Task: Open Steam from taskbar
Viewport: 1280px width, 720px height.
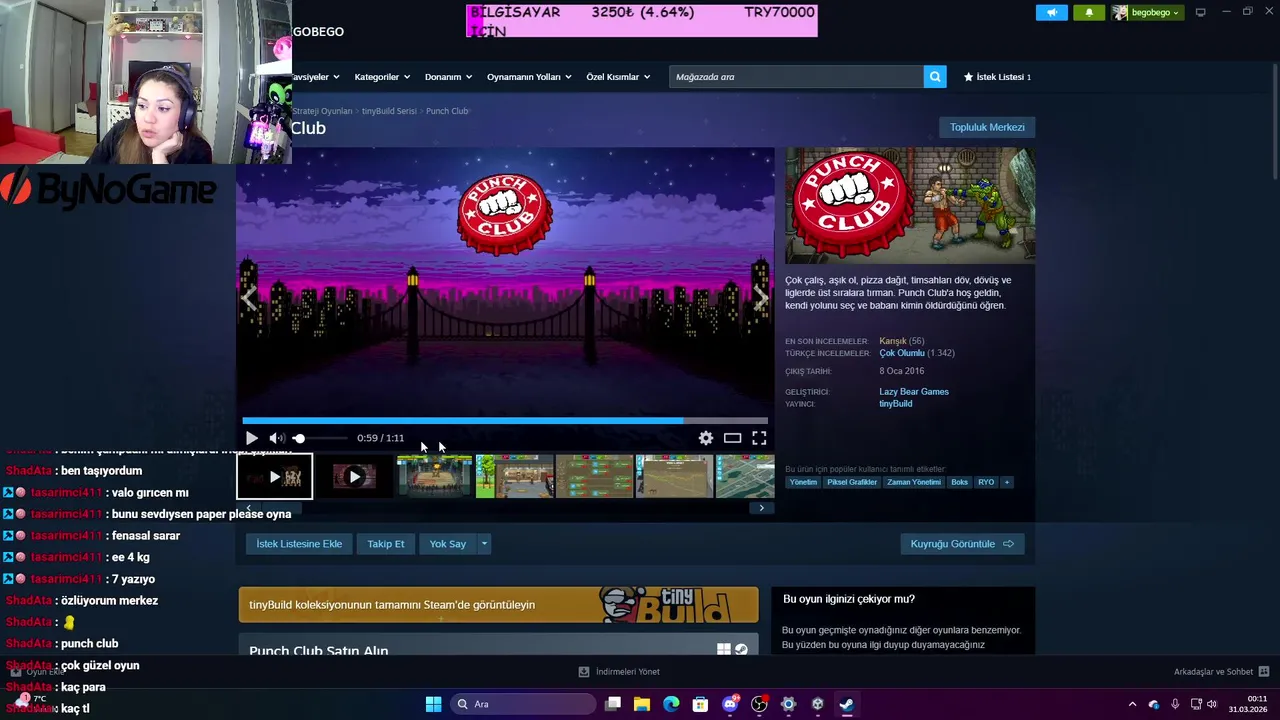Action: pyautogui.click(x=846, y=704)
